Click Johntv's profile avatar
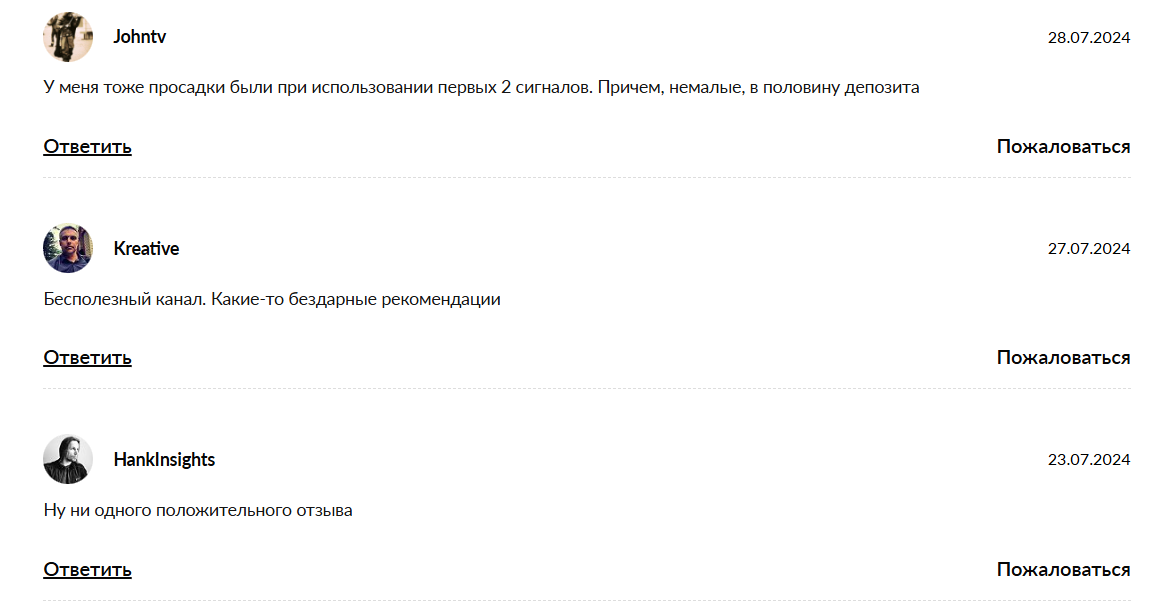1151x614 pixels. click(x=68, y=37)
